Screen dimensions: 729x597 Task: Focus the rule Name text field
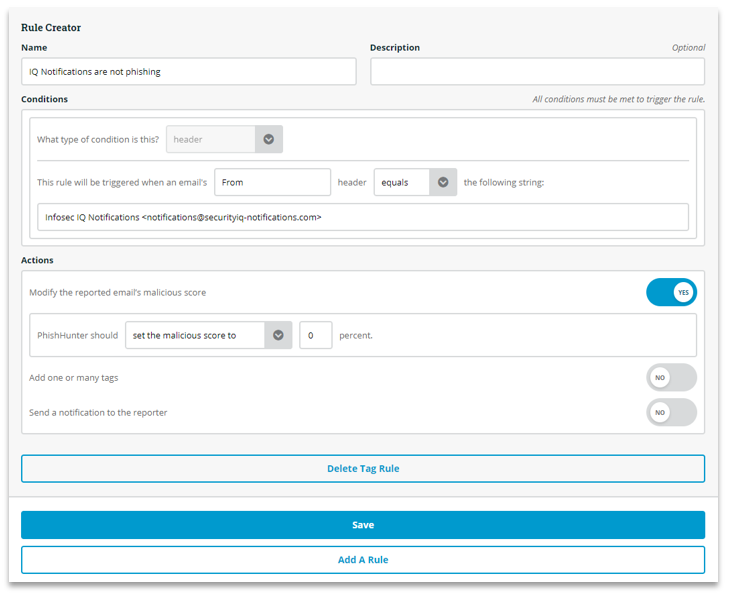click(x=188, y=72)
